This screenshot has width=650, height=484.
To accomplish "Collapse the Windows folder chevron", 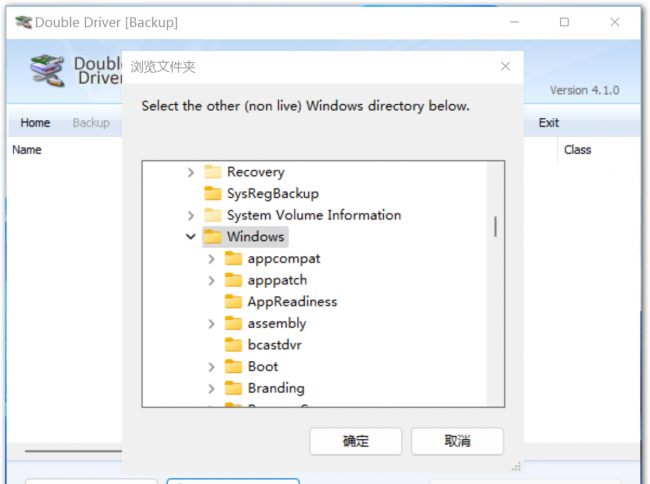I will pos(190,237).
